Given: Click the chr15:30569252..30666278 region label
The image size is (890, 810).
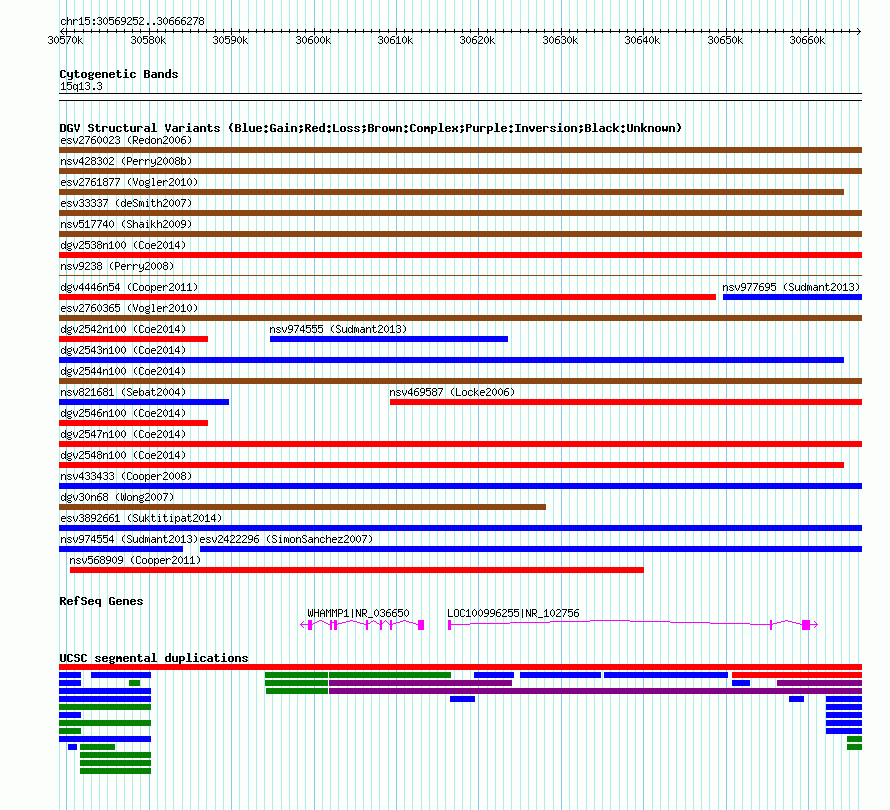Looking at the screenshot, I should click(x=132, y=21).
